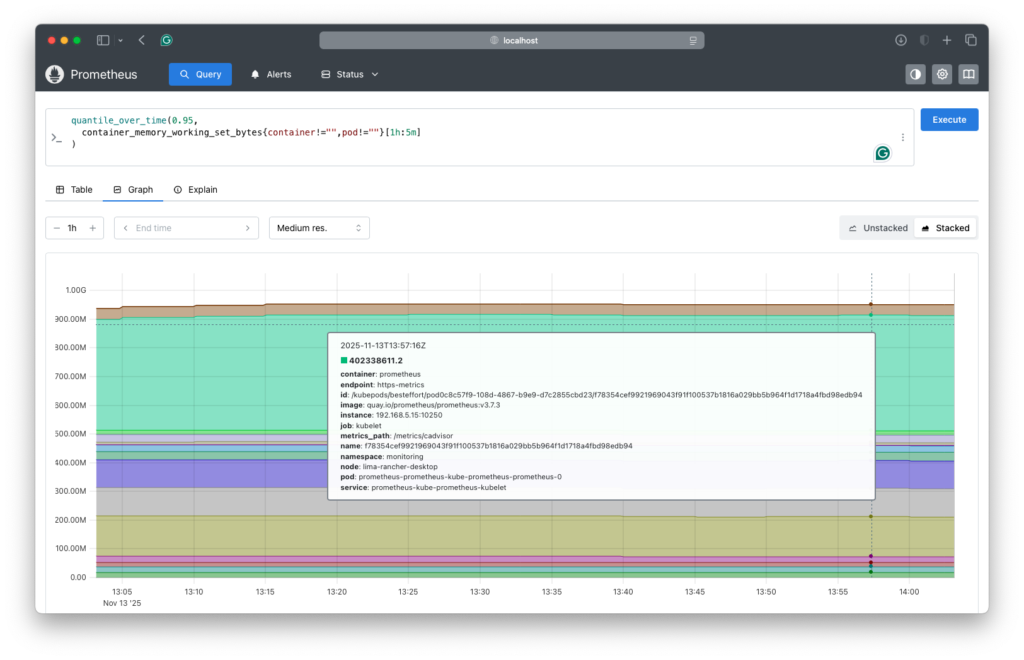The width and height of the screenshot is (1024, 660).
Task: Toggle the light/dark theme icon
Action: [x=915, y=74]
